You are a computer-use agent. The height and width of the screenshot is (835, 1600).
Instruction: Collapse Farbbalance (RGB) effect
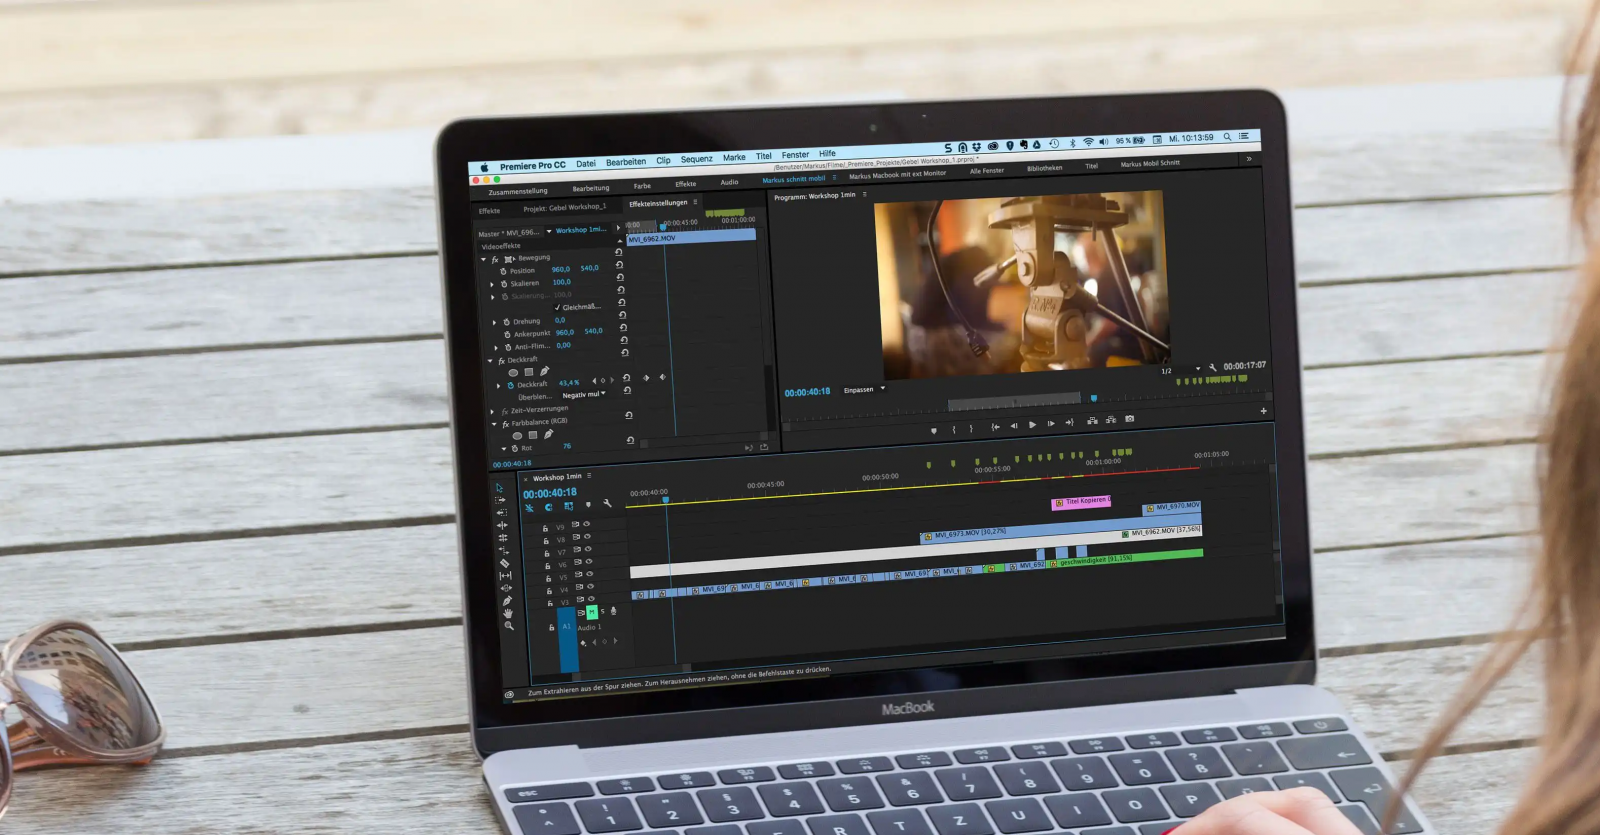(494, 424)
